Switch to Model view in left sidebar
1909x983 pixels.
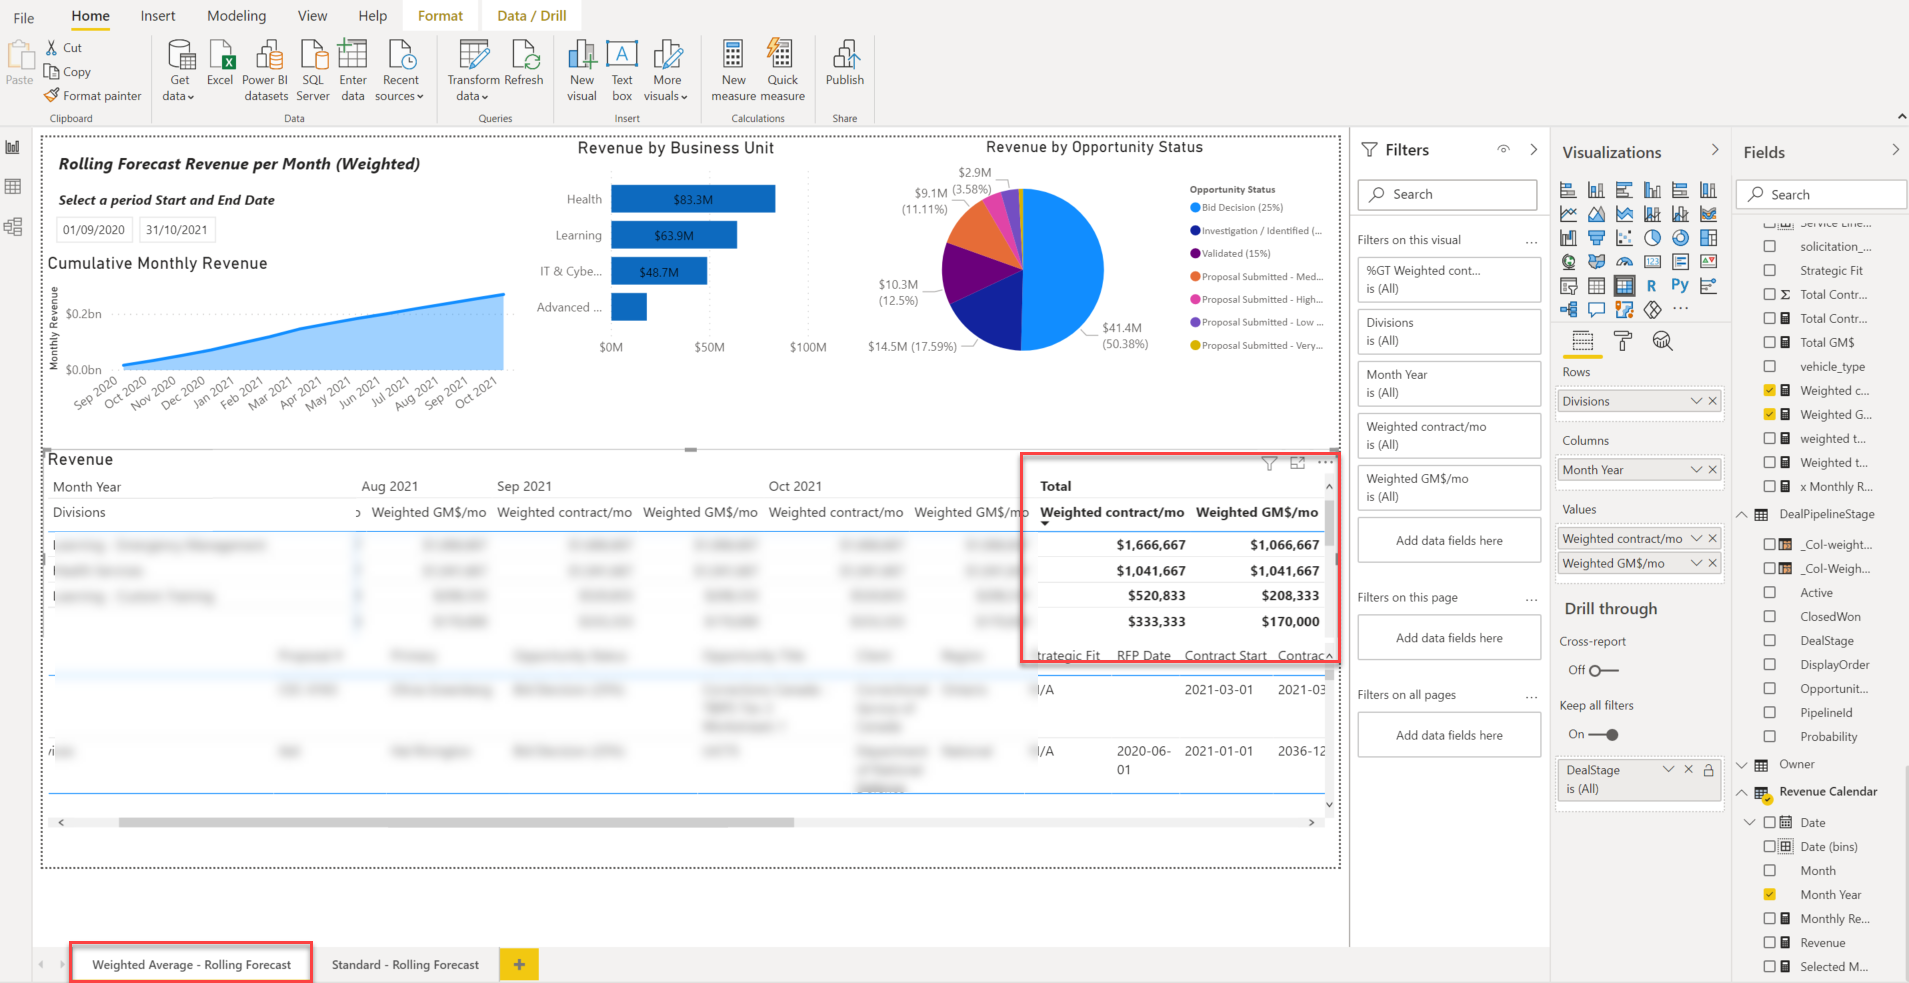13,227
